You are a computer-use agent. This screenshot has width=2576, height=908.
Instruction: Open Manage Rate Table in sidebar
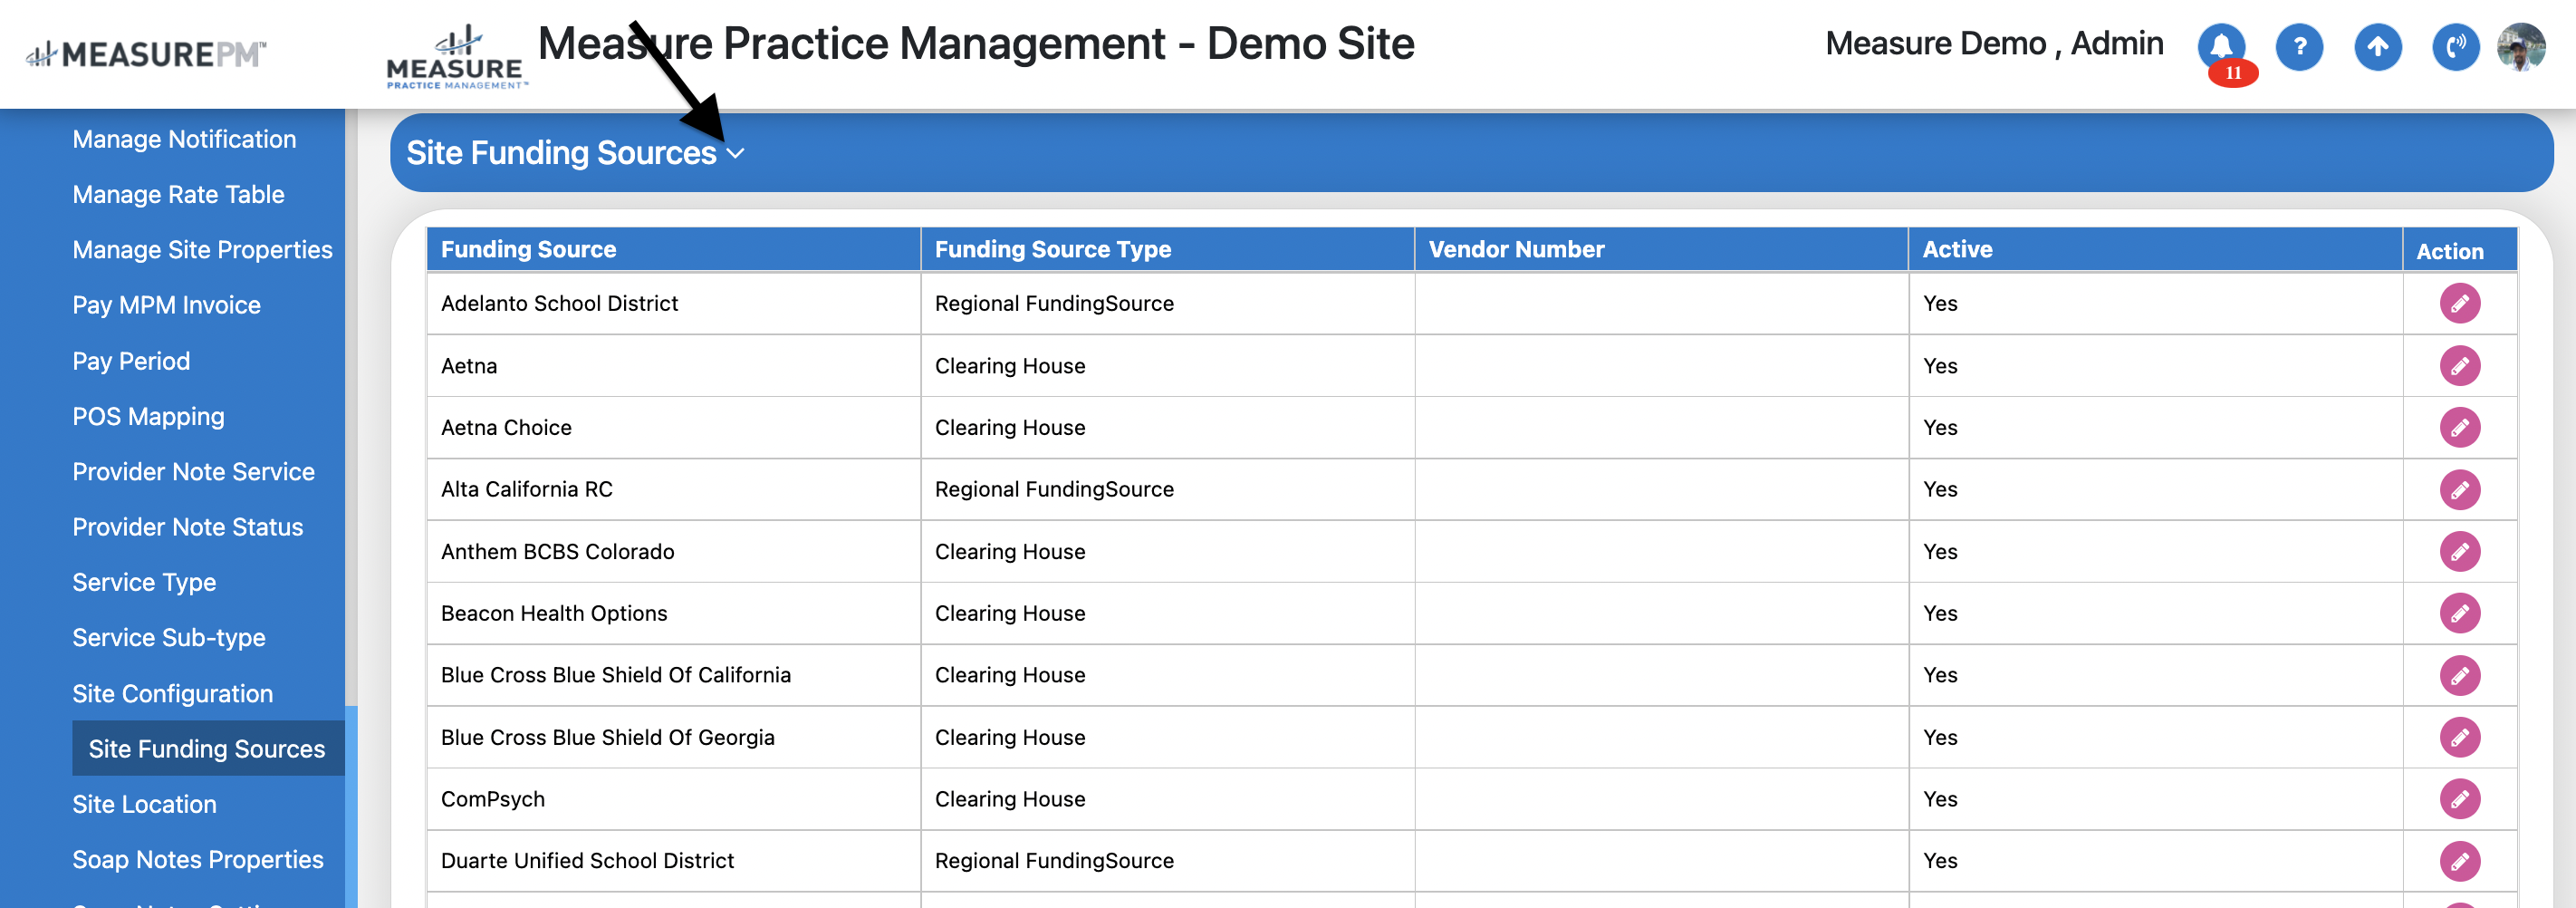click(178, 194)
